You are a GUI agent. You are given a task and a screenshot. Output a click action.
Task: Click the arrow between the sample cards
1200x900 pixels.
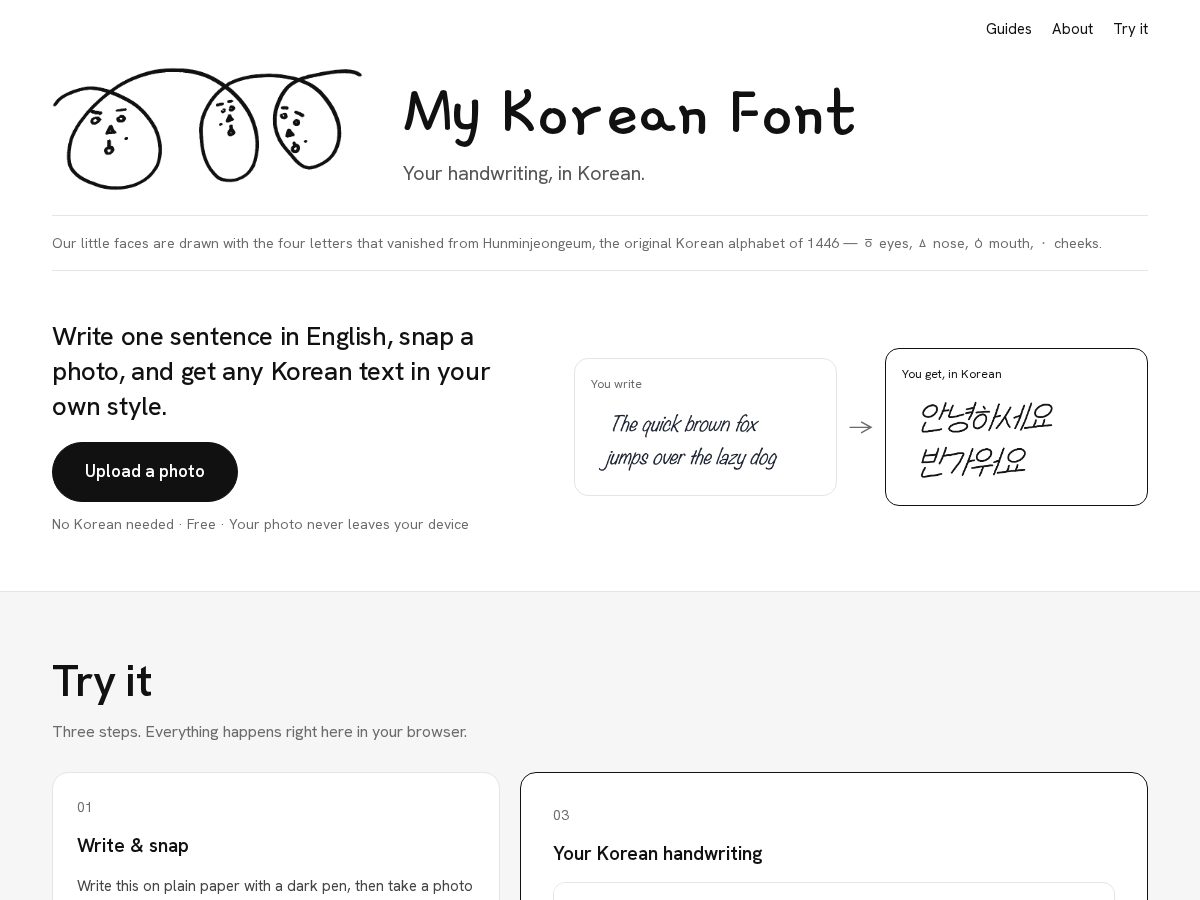click(x=861, y=427)
